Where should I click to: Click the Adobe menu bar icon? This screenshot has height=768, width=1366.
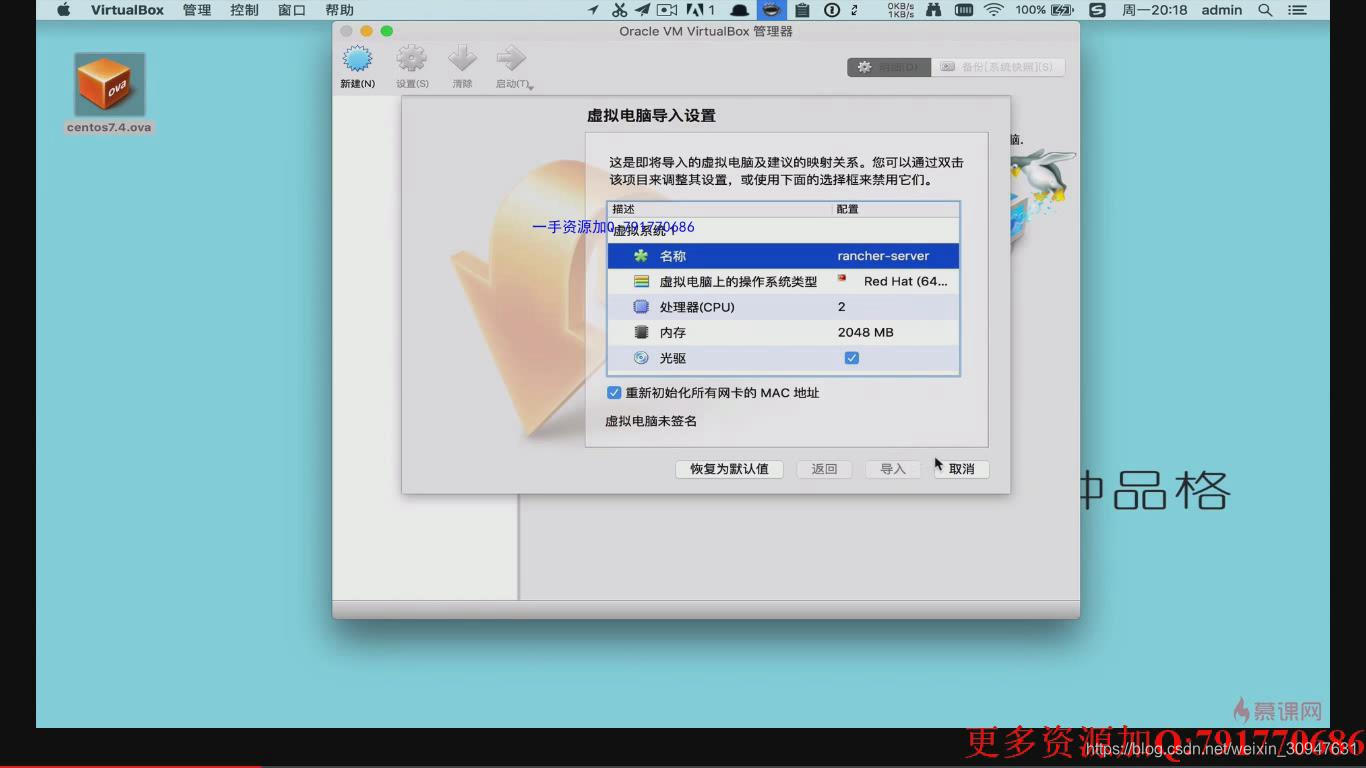click(x=700, y=10)
